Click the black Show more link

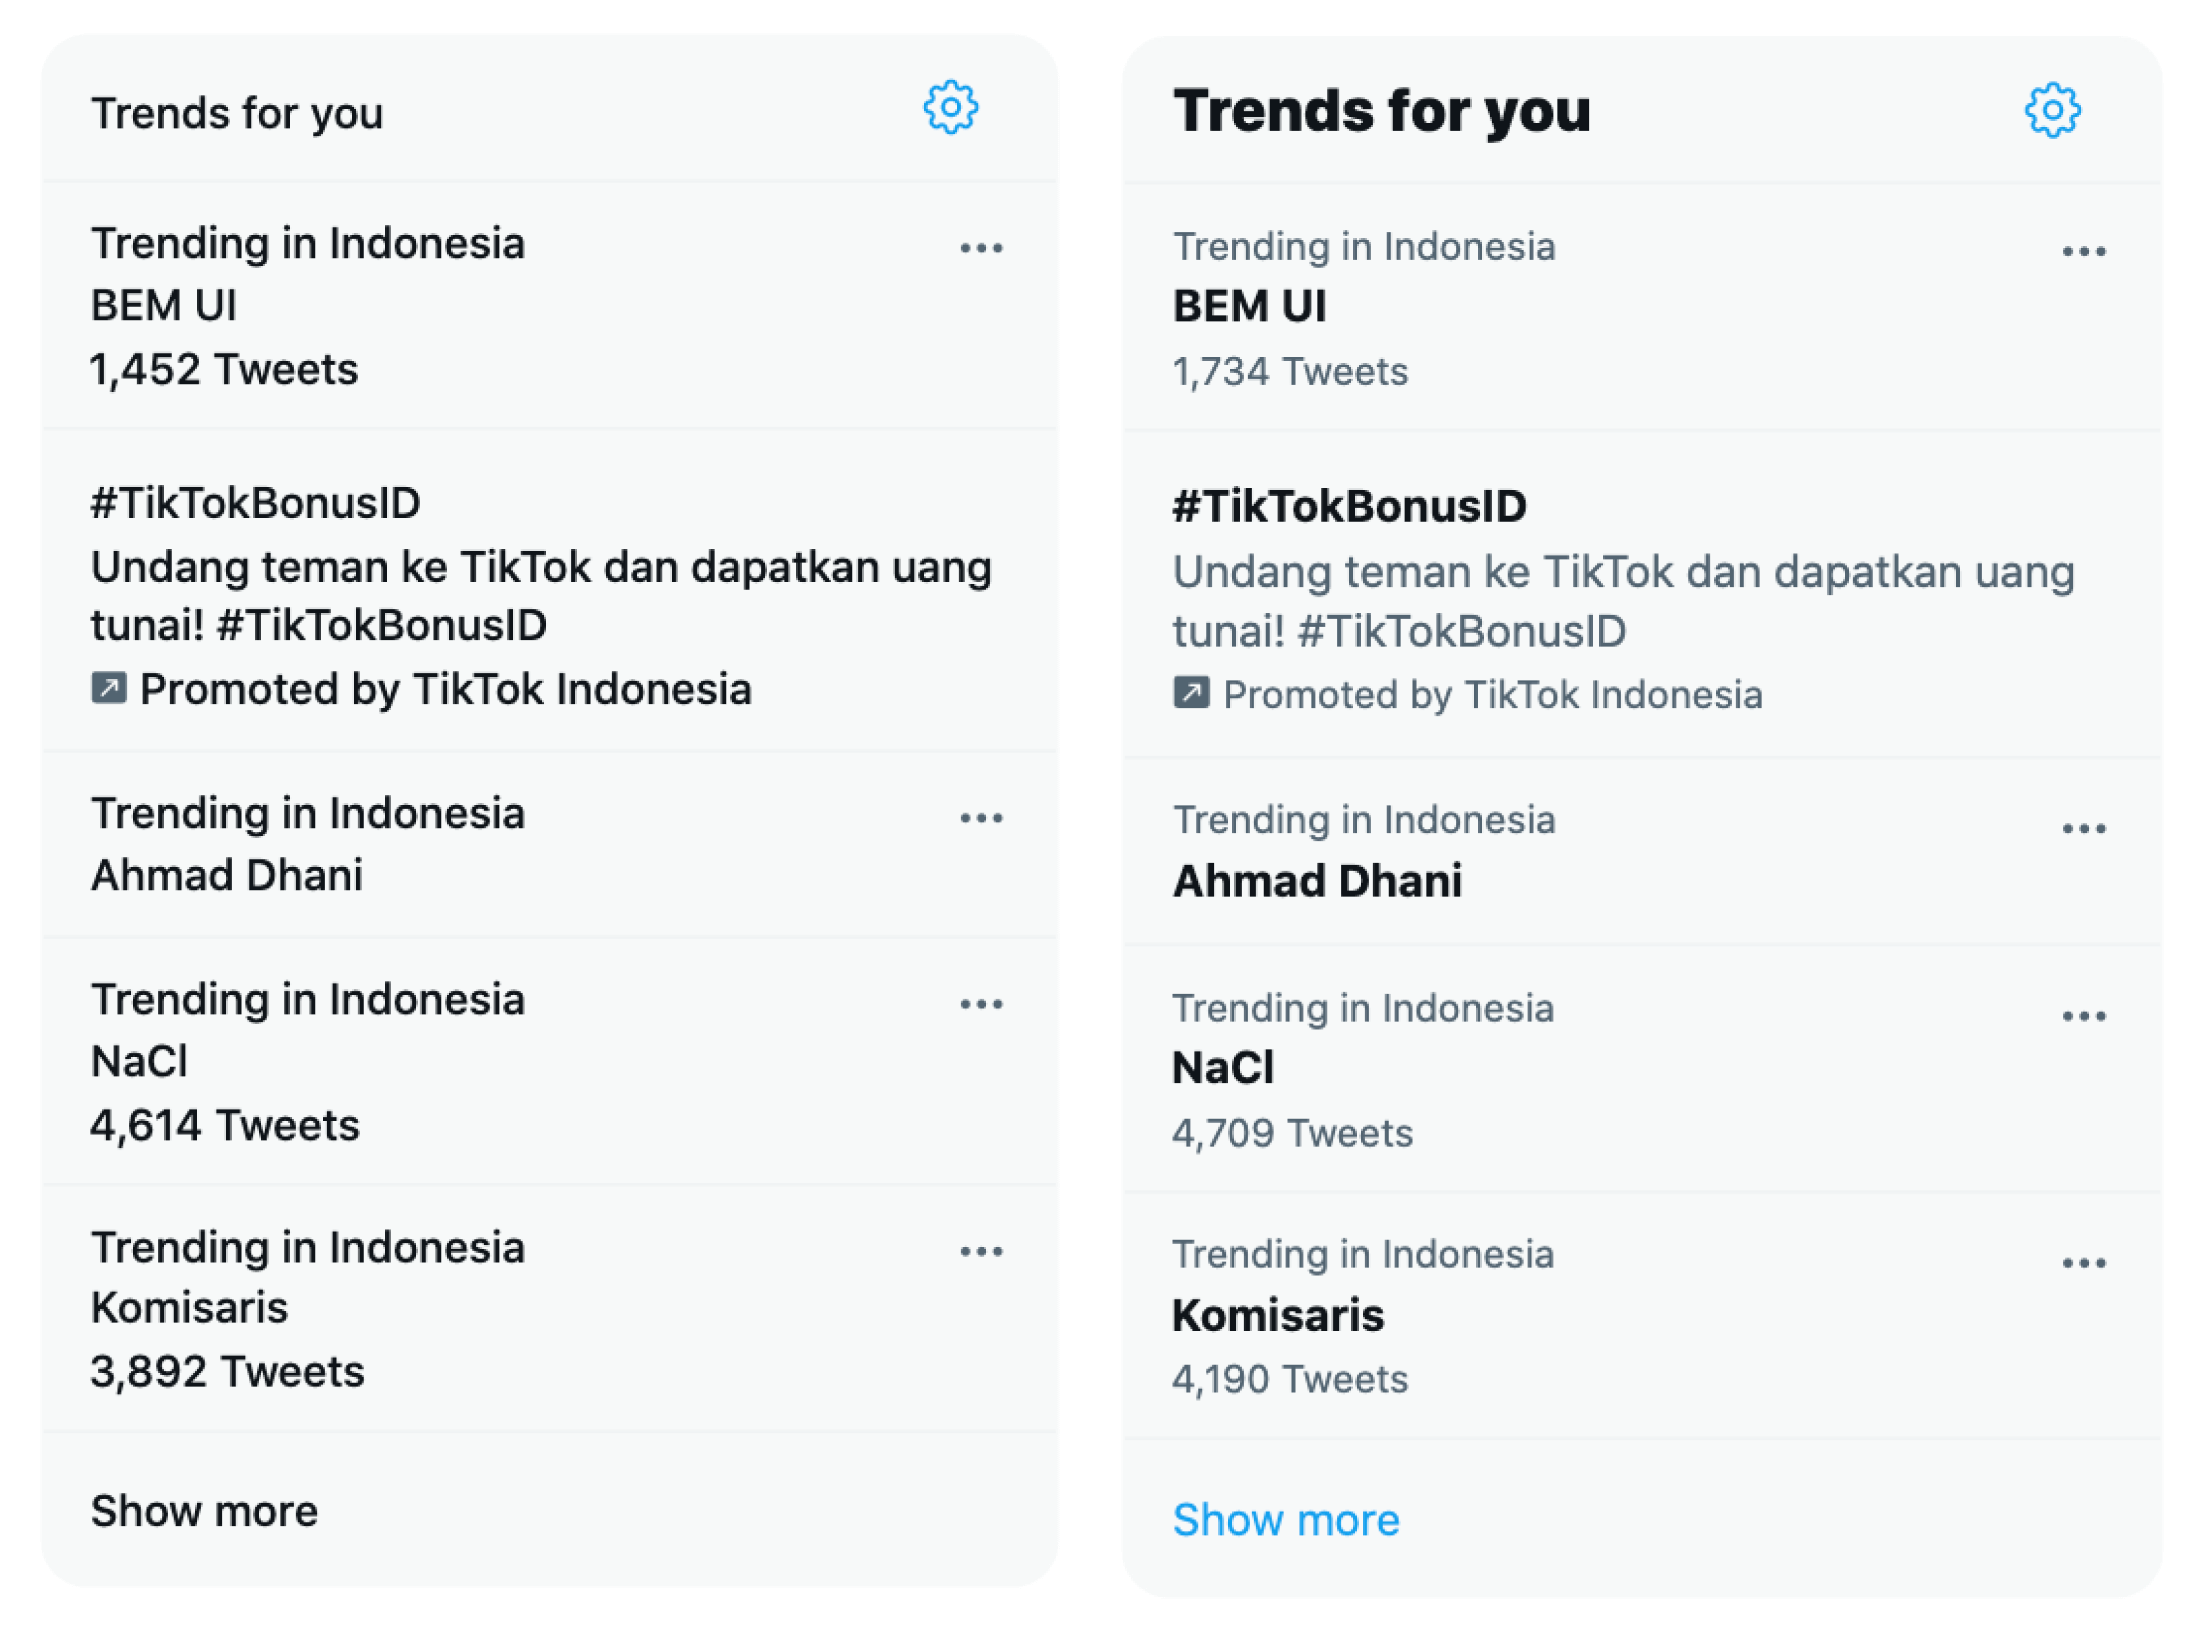pyautogui.click(x=204, y=1510)
